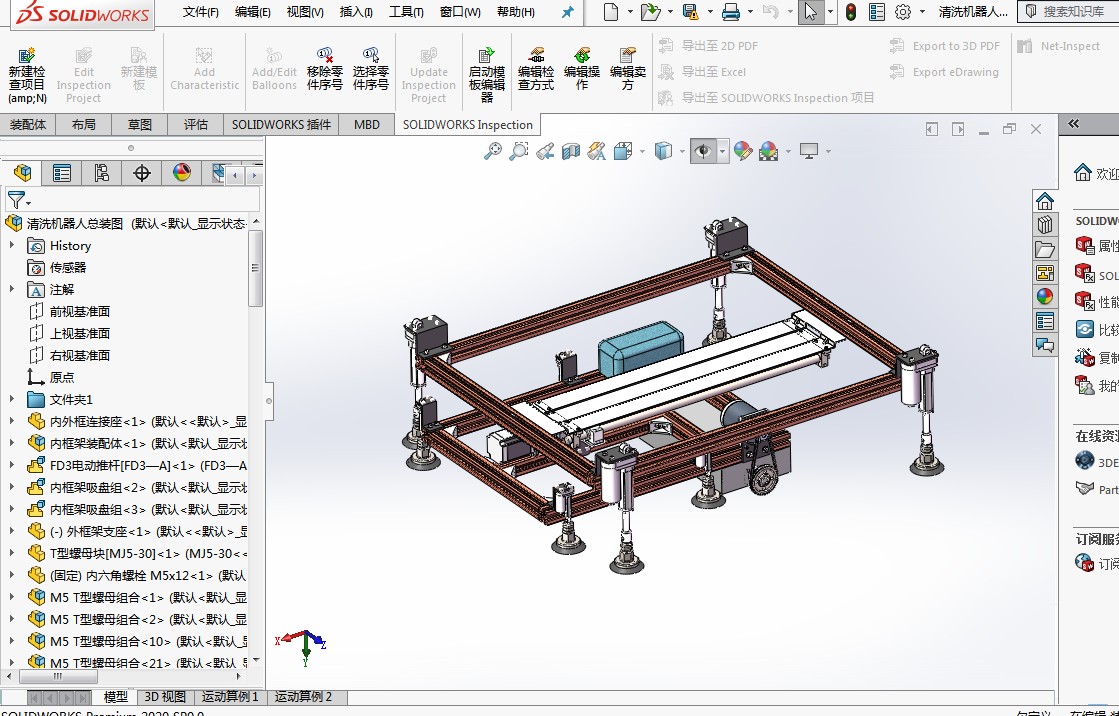Screen dimensions: 1119x716
Task: Click the View Settings monitor icon
Action: click(x=809, y=151)
